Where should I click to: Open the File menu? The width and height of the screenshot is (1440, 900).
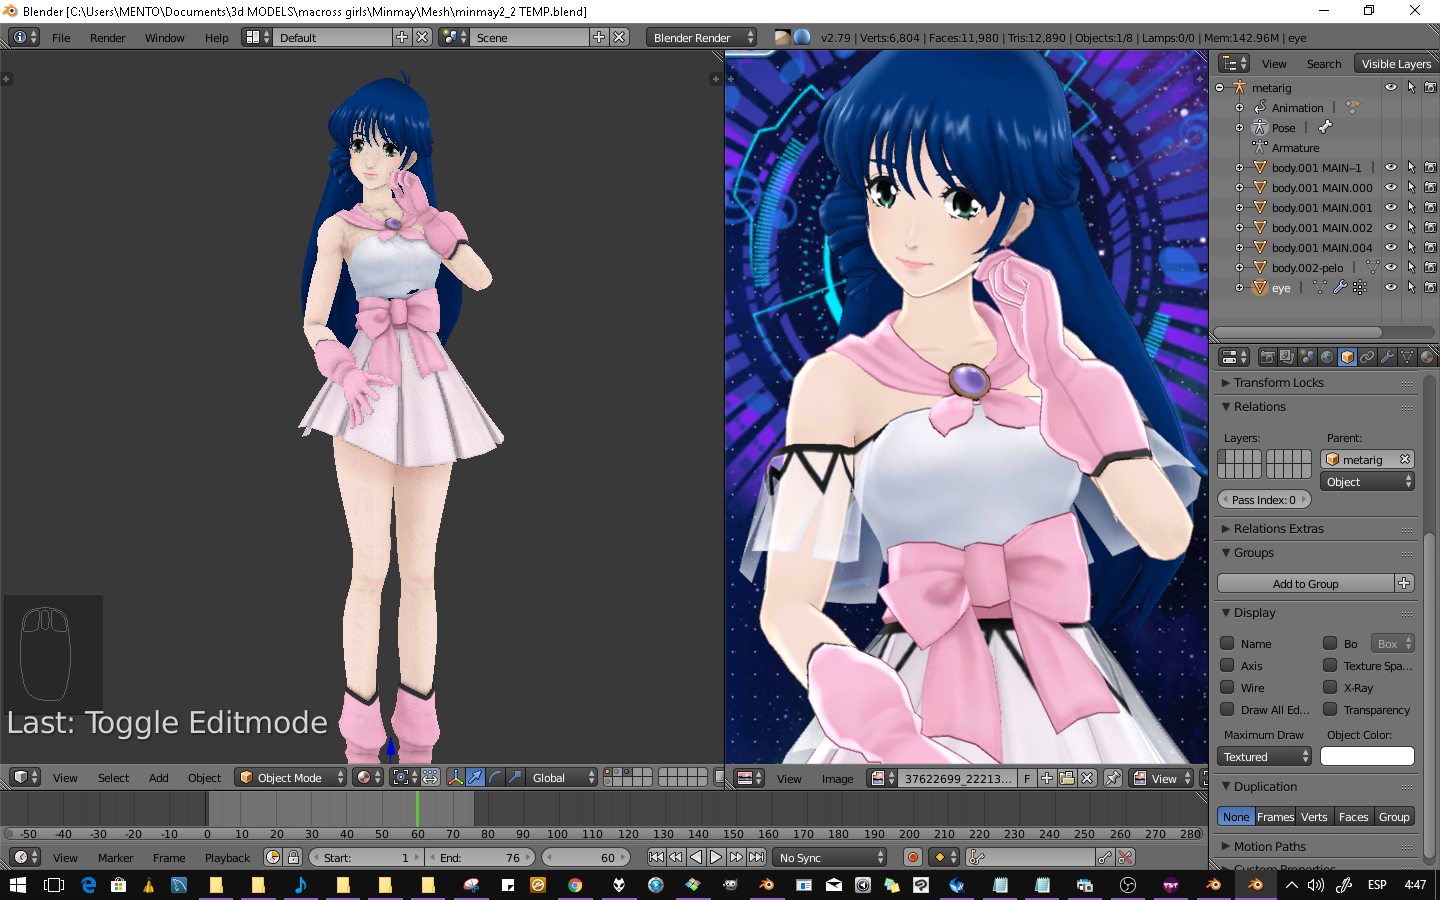pos(61,37)
